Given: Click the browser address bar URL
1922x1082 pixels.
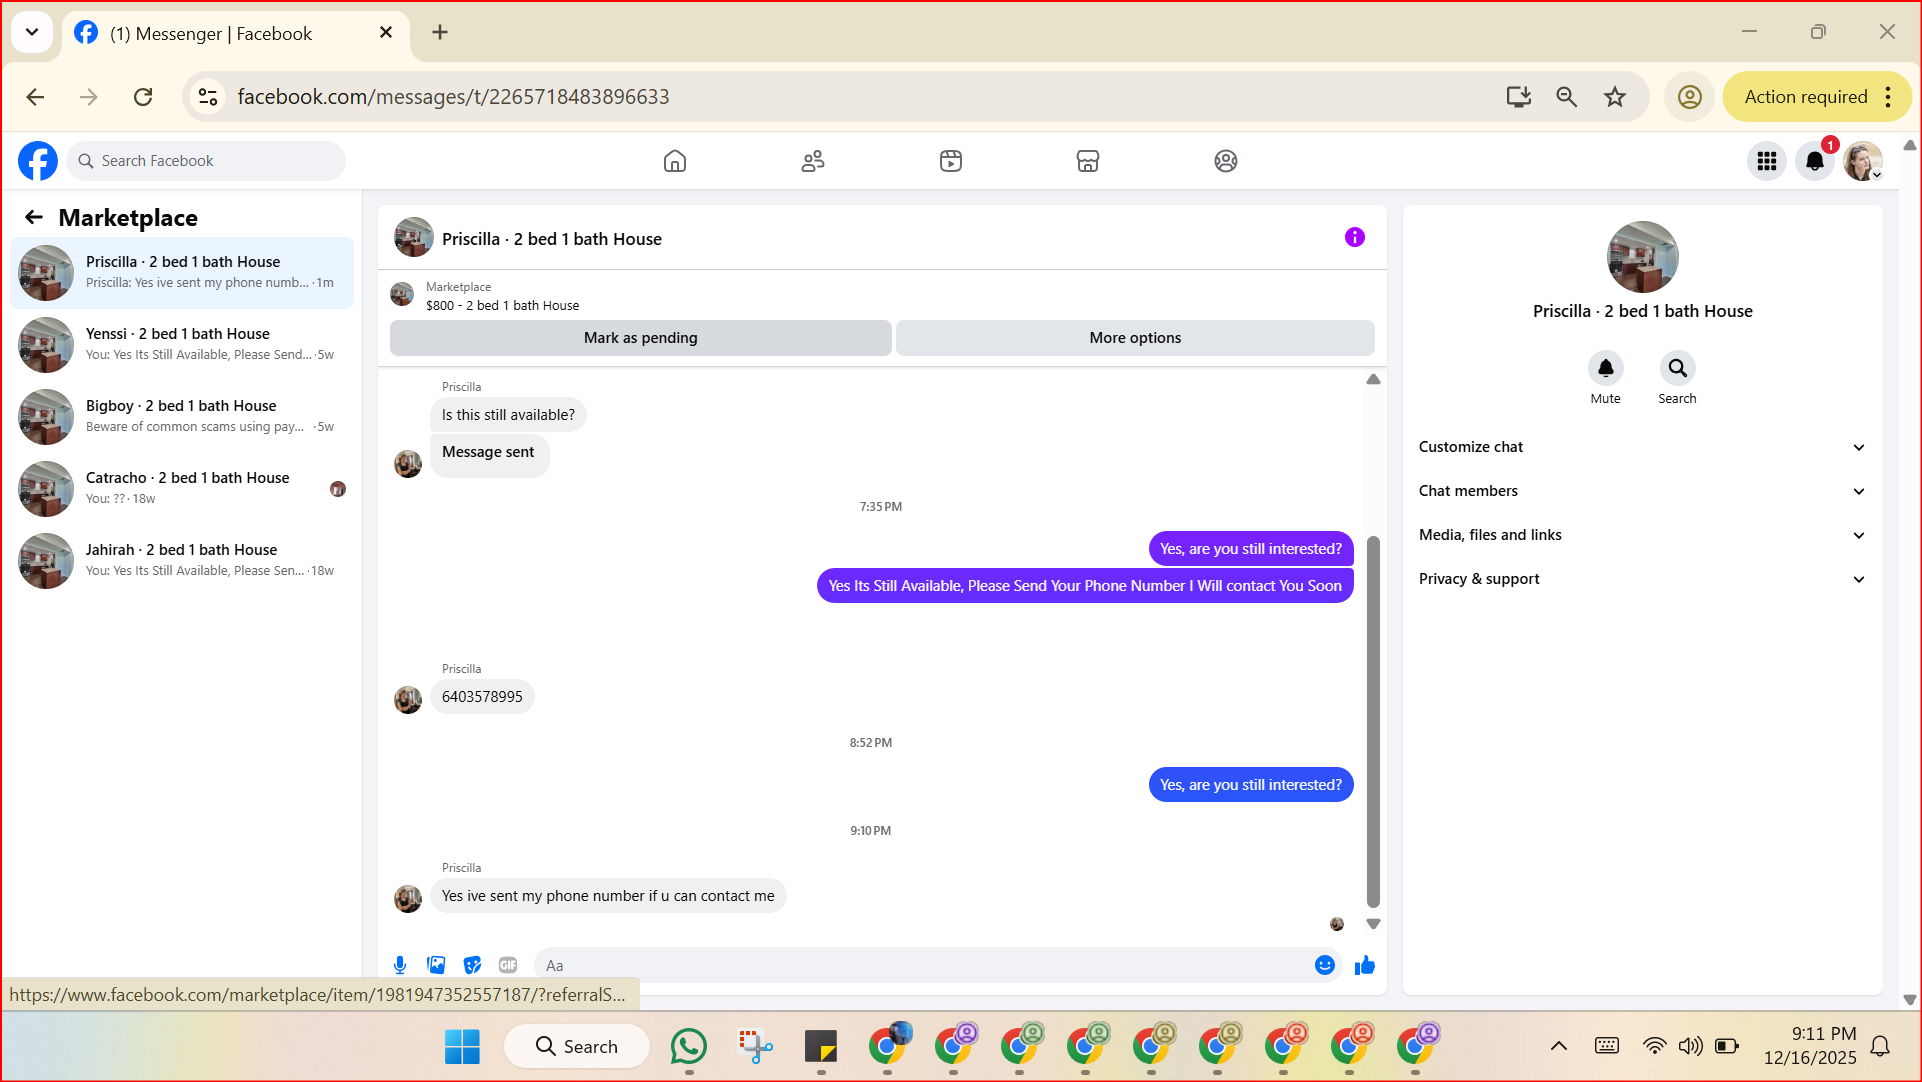Looking at the screenshot, I should [453, 97].
